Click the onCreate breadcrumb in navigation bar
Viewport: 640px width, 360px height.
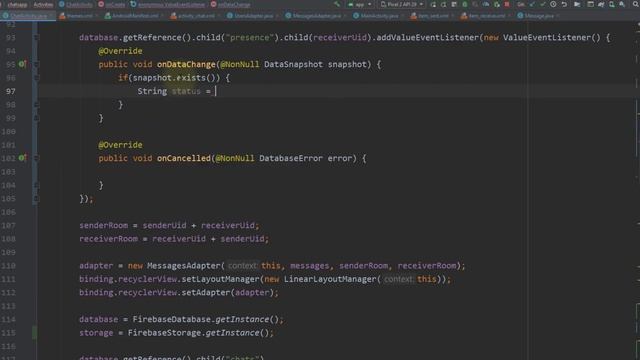(112, 4)
